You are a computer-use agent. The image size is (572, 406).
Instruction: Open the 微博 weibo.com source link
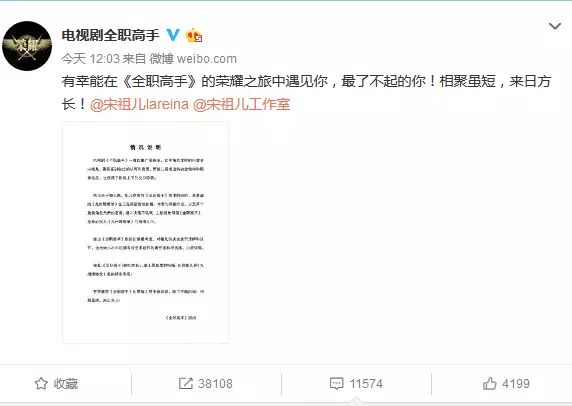(193, 58)
